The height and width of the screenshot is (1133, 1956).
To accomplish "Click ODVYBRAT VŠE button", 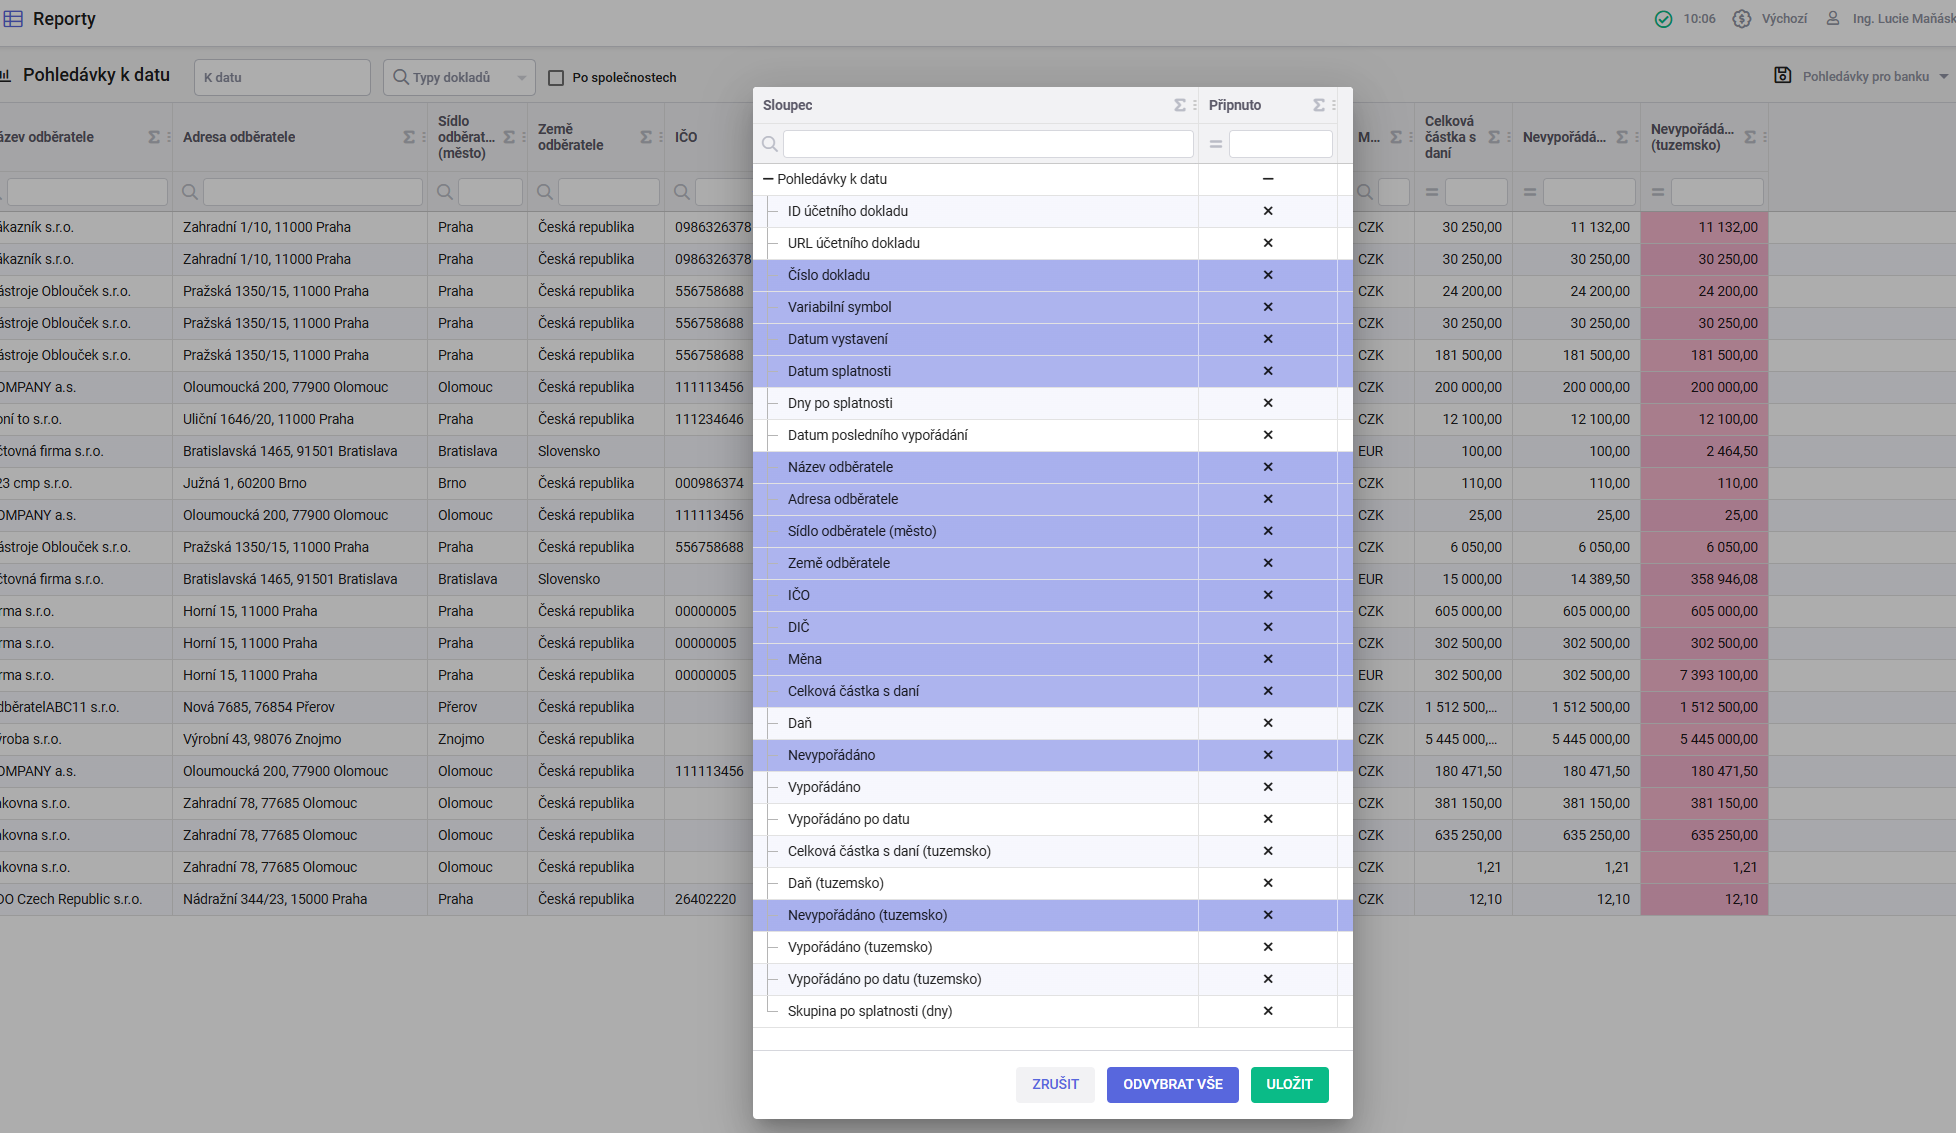I will (x=1172, y=1084).
